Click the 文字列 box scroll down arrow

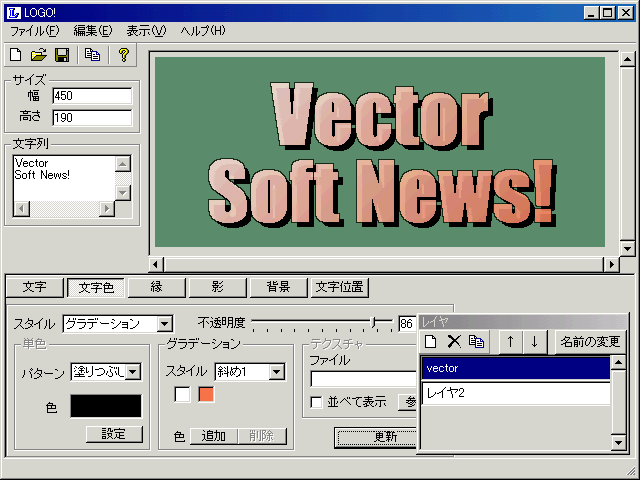coord(123,192)
